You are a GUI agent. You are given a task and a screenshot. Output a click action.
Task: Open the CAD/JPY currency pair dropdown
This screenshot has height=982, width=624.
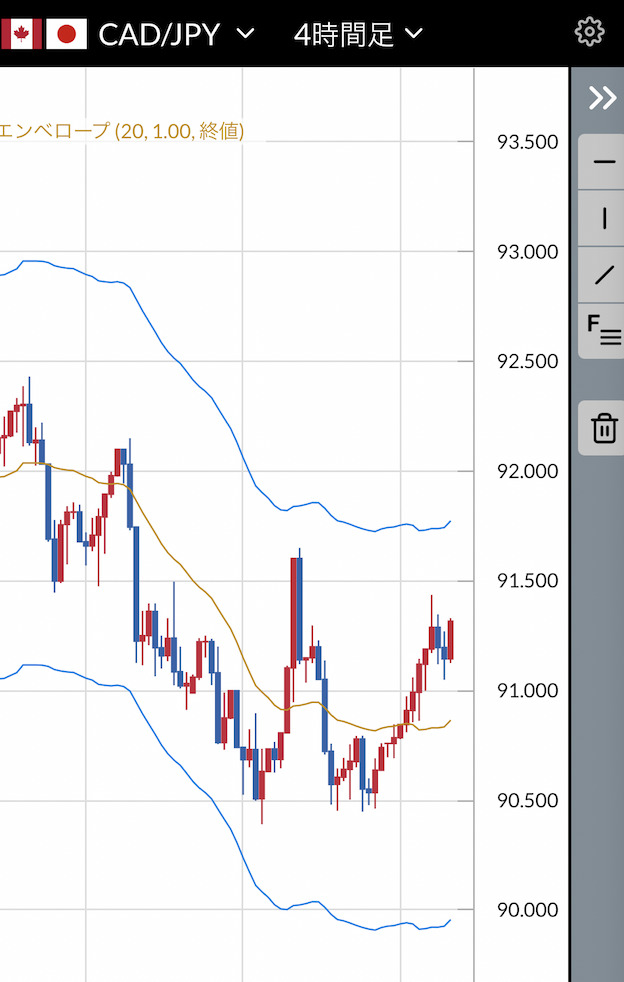(176, 34)
